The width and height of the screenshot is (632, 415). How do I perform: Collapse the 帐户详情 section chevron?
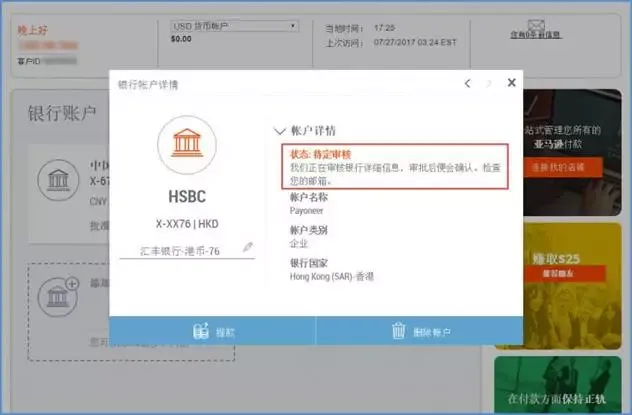coord(279,131)
